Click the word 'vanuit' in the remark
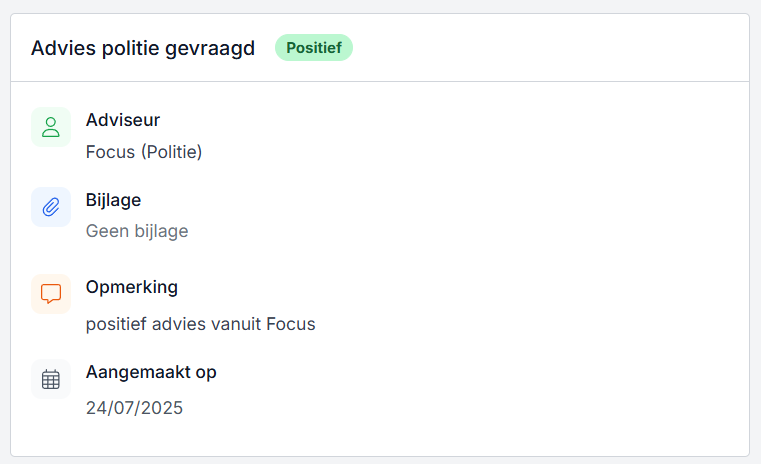Image resolution: width=761 pixels, height=464 pixels. [x=238, y=324]
